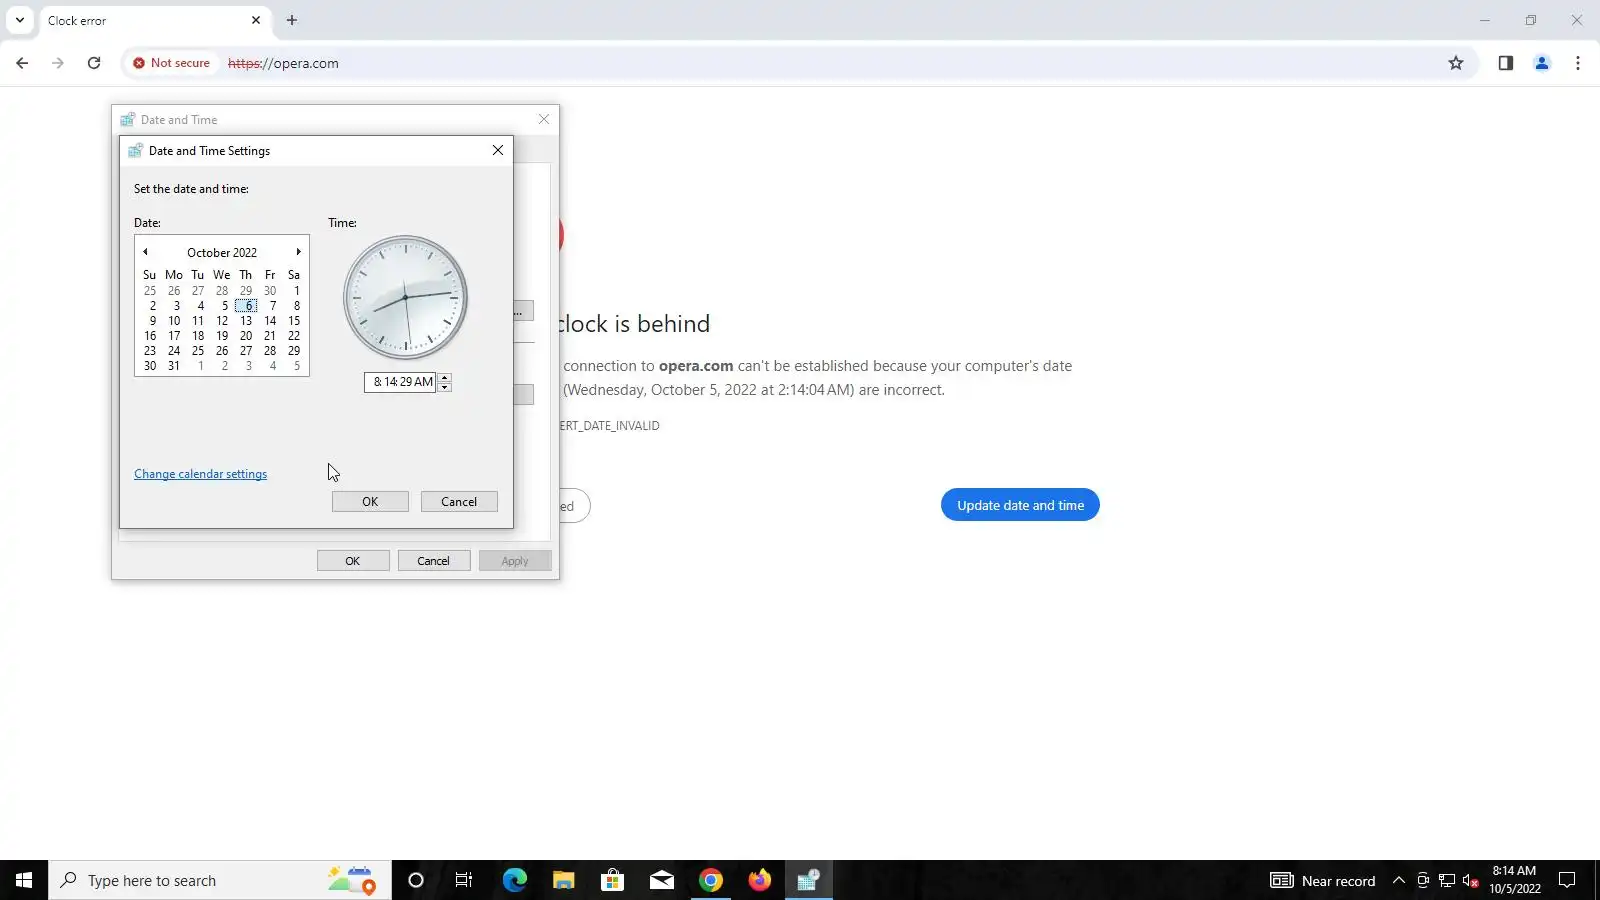
Task: Open Cortana circle icon on taskbar
Action: tap(416, 880)
